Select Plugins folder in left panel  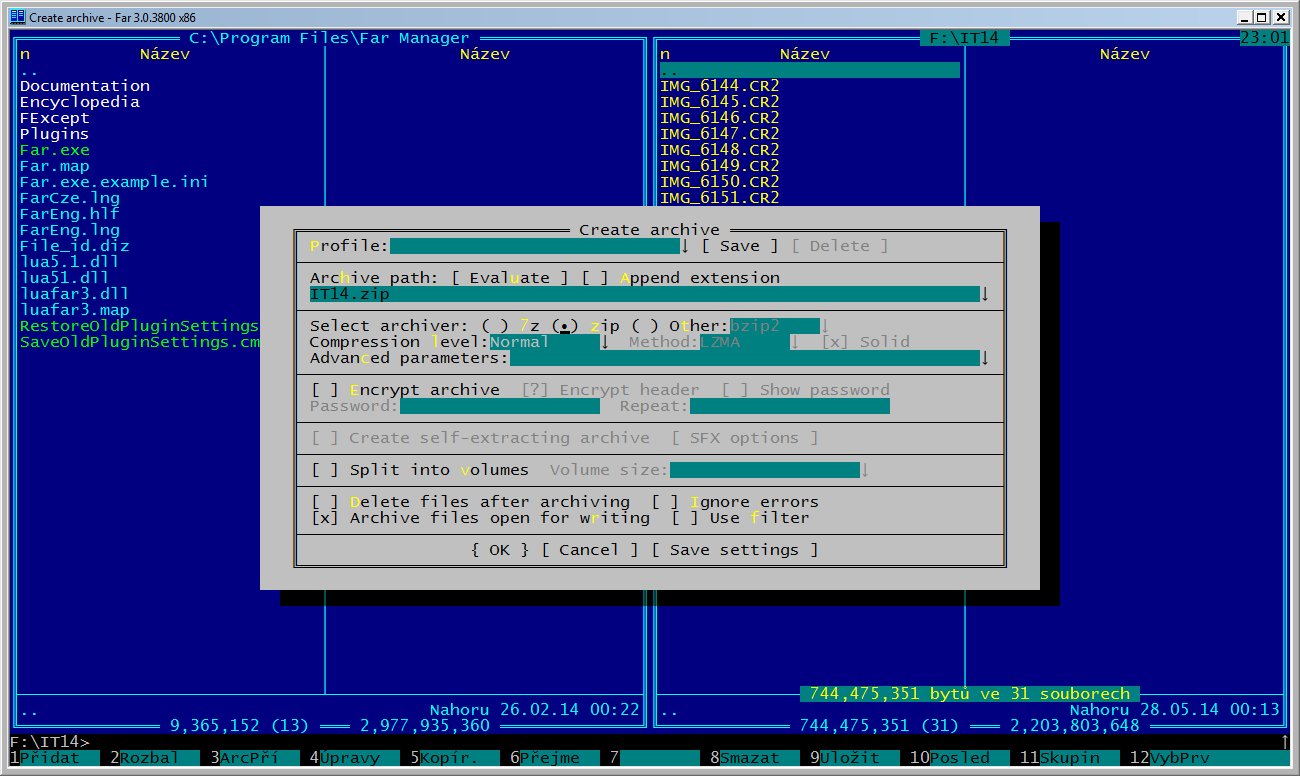click(55, 134)
